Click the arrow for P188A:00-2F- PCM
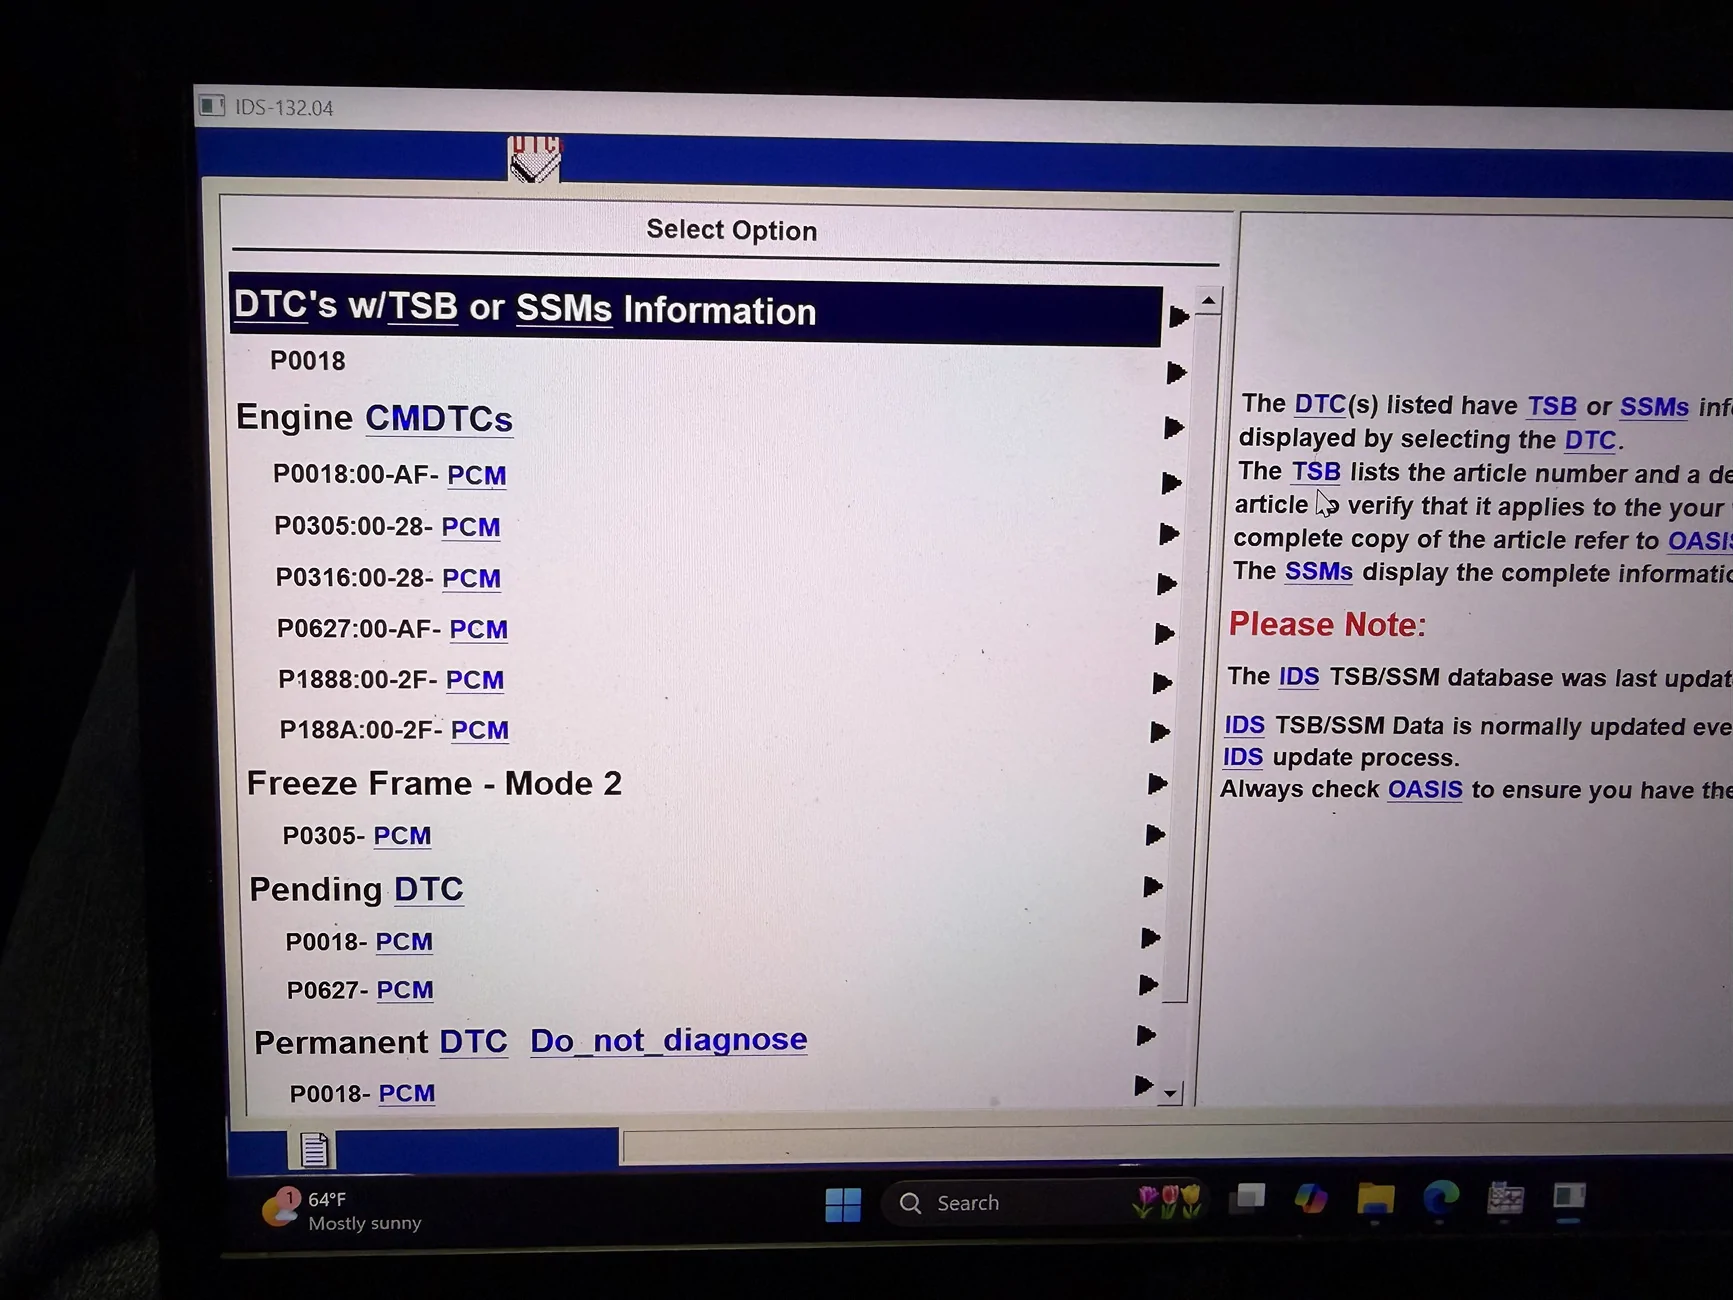The height and width of the screenshot is (1300, 1733). pos(1160,732)
